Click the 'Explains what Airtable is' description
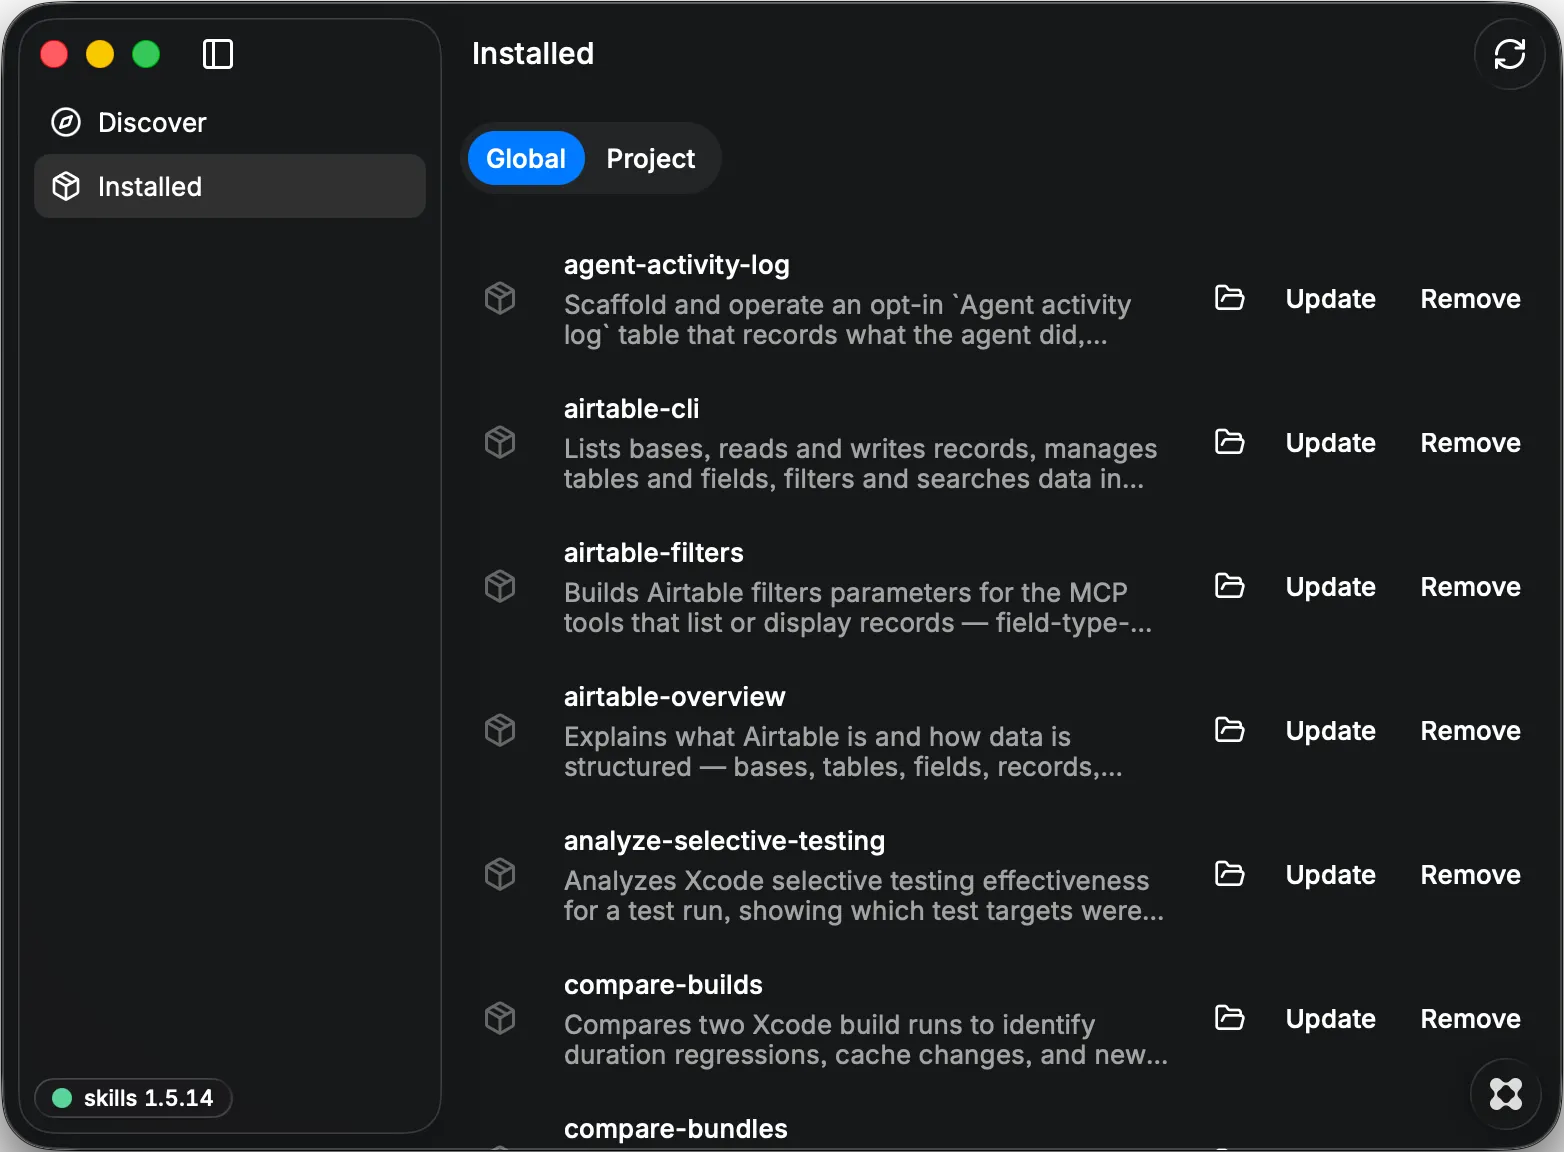This screenshot has height=1152, width=1564. click(843, 752)
